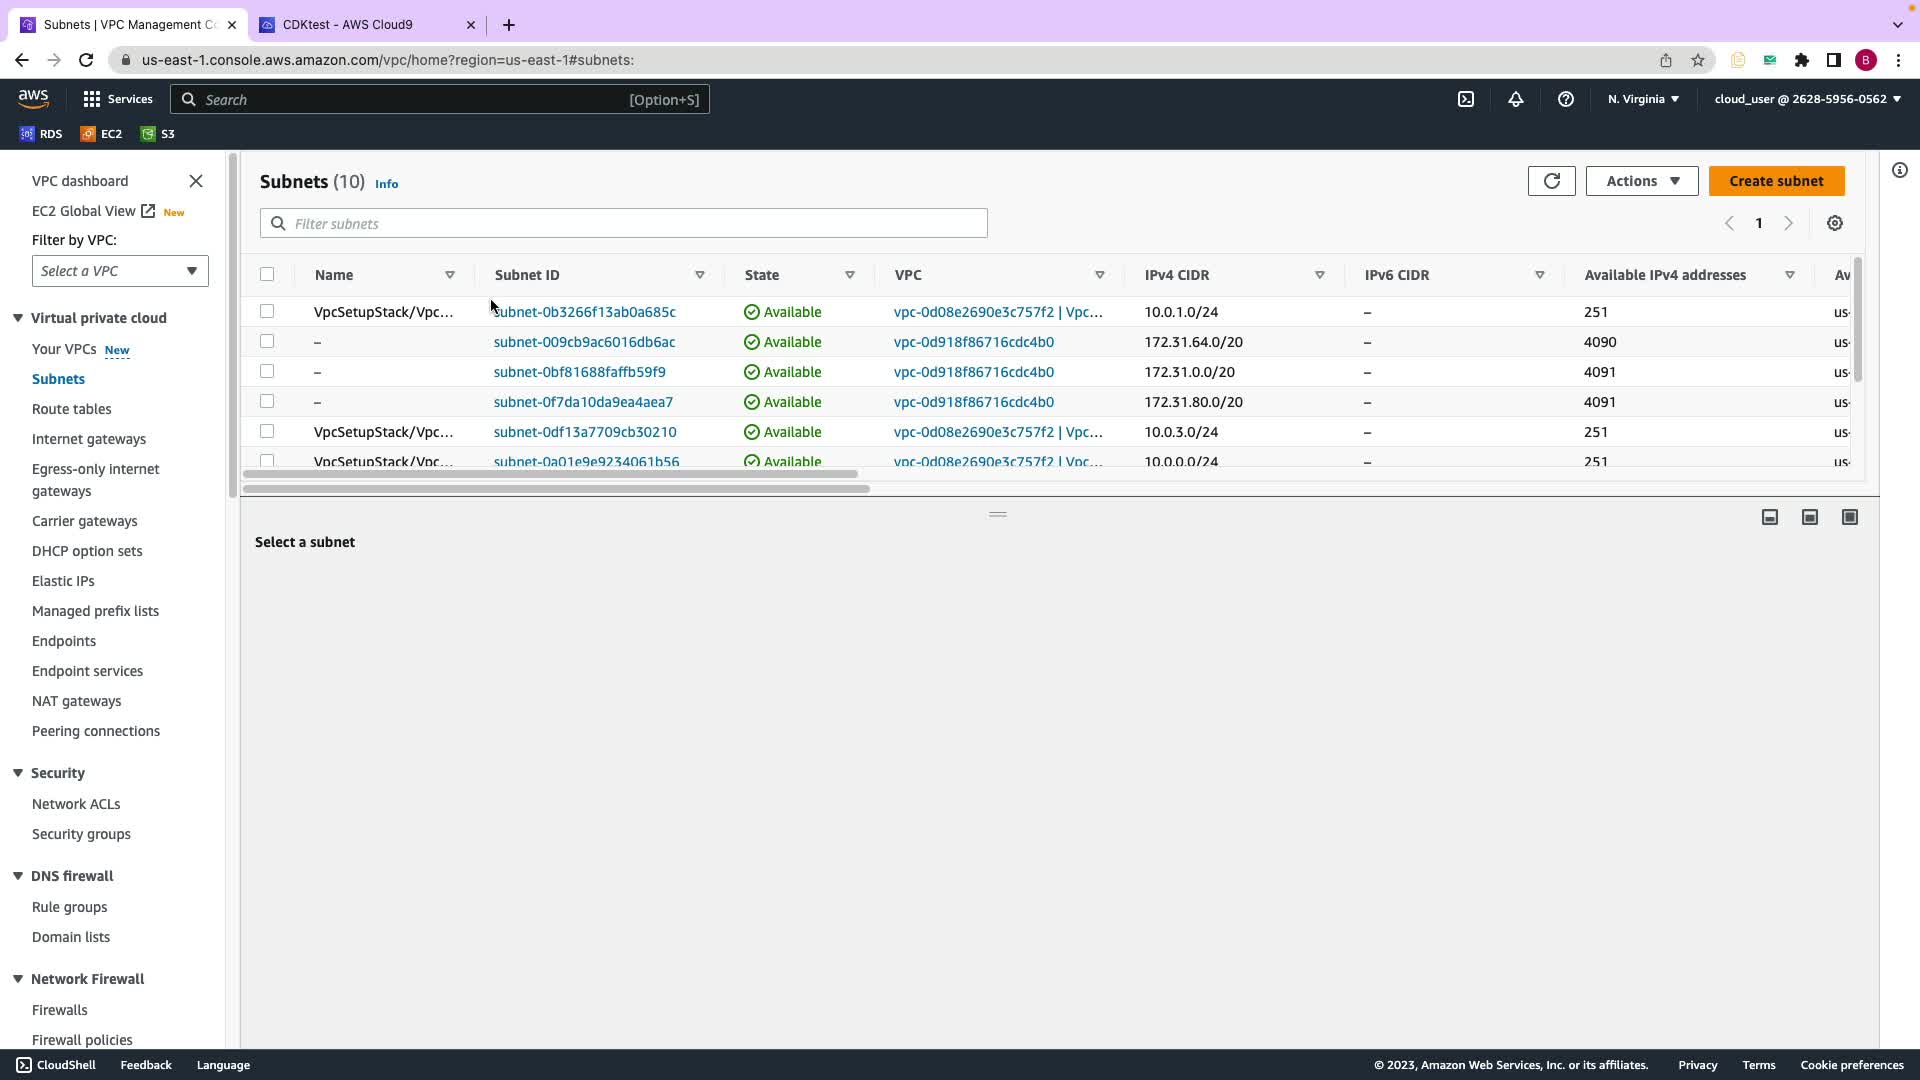The width and height of the screenshot is (1920, 1080).
Task: Check the select-all subnets checkbox
Action: pyautogui.click(x=267, y=274)
